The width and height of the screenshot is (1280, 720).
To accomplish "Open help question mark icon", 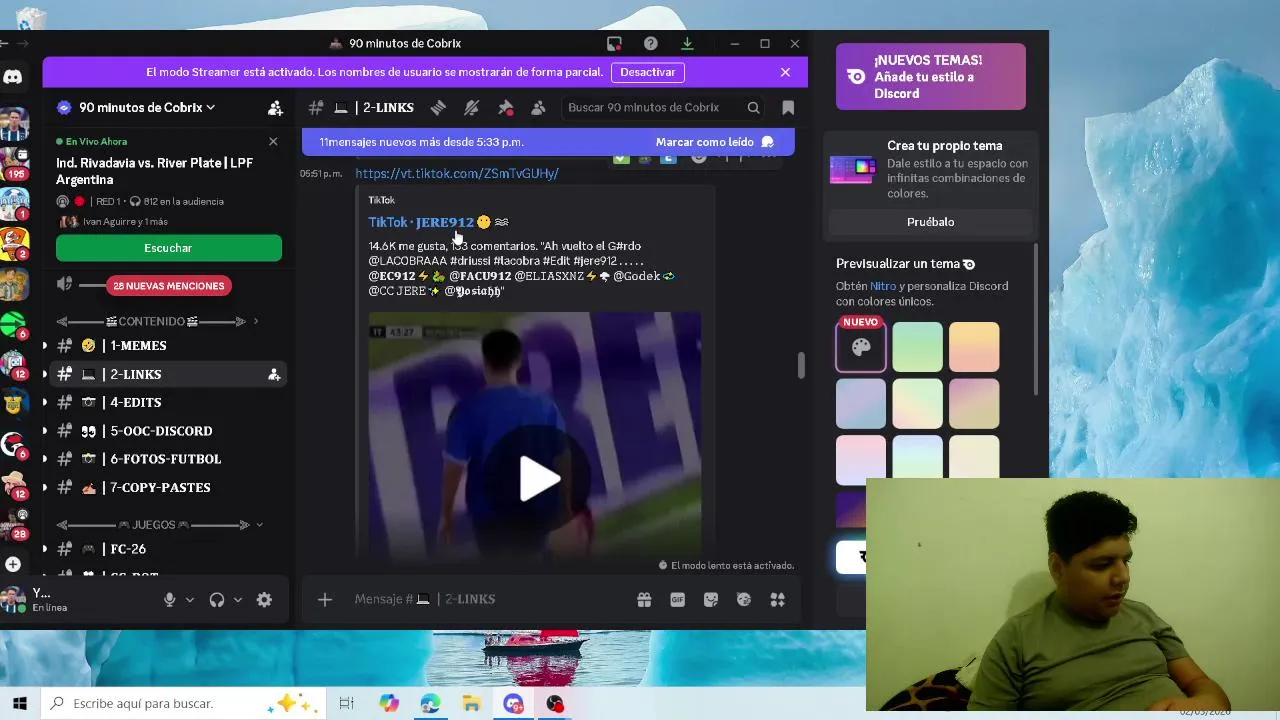I will click(651, 43).
